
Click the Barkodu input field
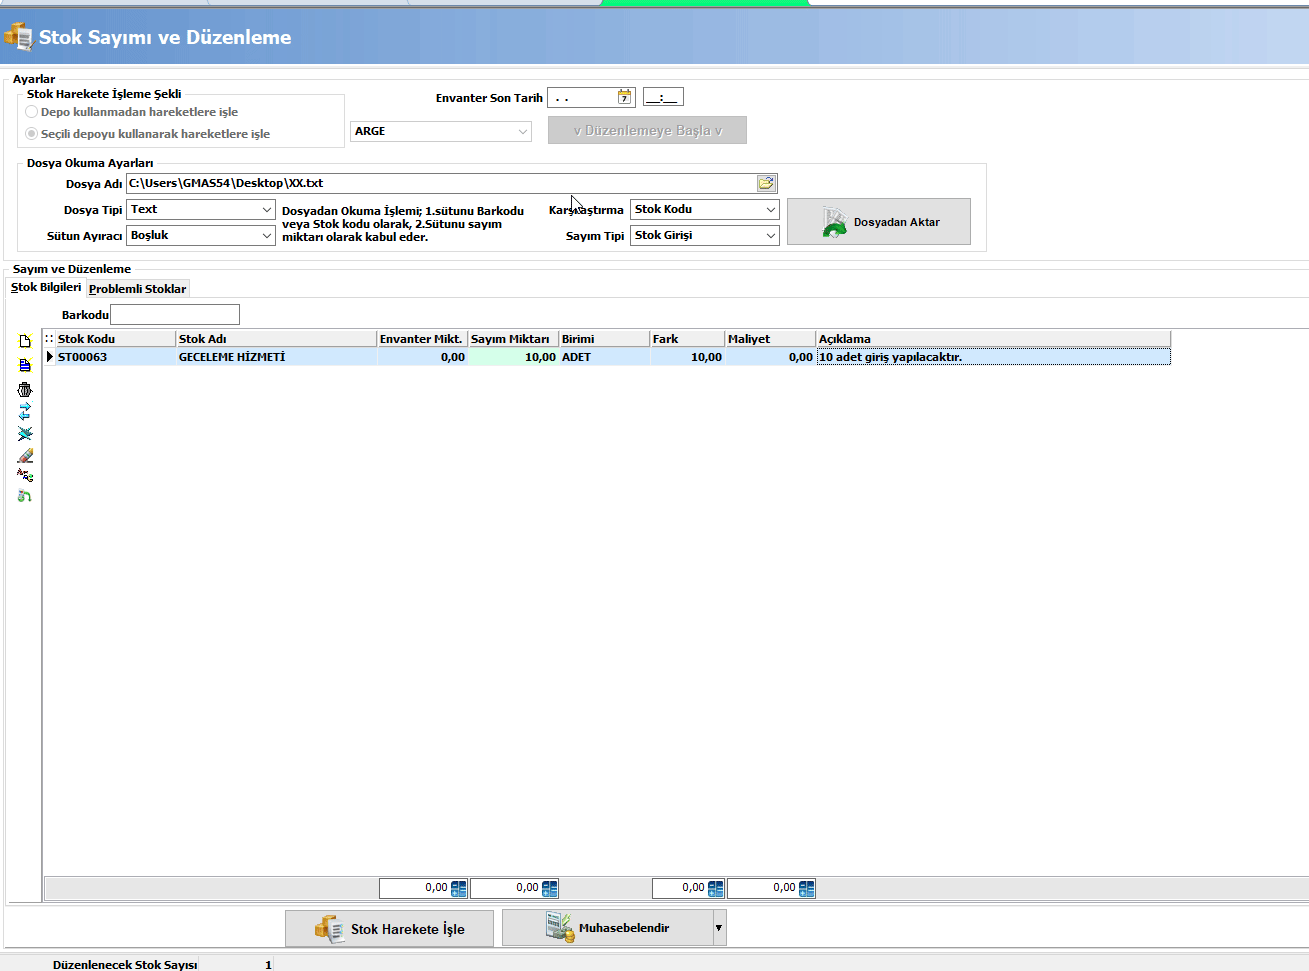point(175,315)
